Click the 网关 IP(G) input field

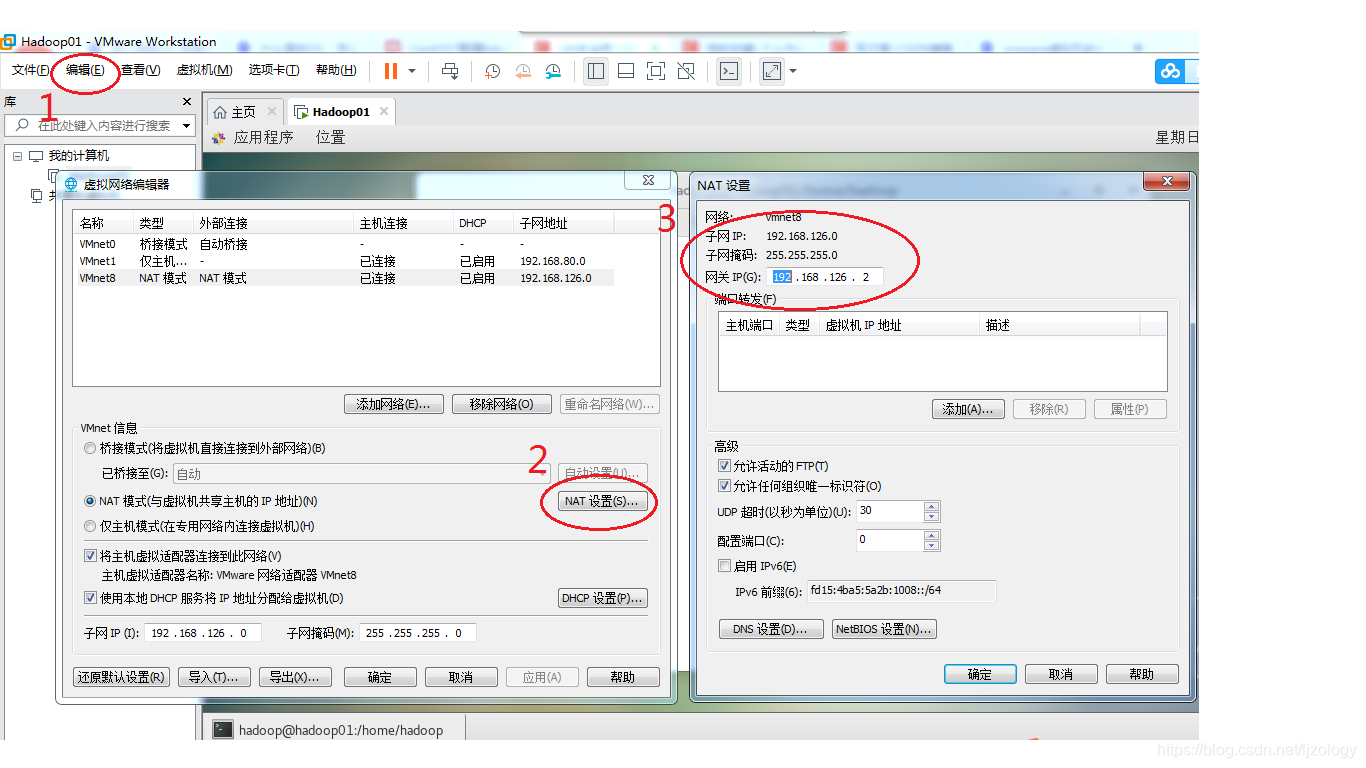click(825, 277)
